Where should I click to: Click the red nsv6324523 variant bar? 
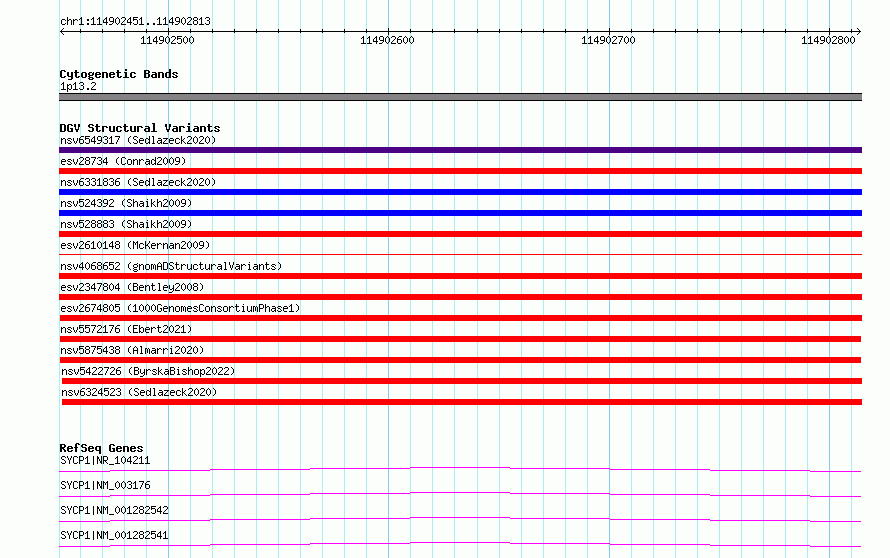pos(461,402)
